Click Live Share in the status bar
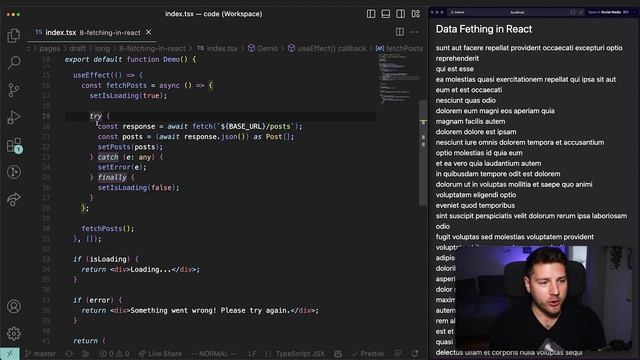 (160, 353)
